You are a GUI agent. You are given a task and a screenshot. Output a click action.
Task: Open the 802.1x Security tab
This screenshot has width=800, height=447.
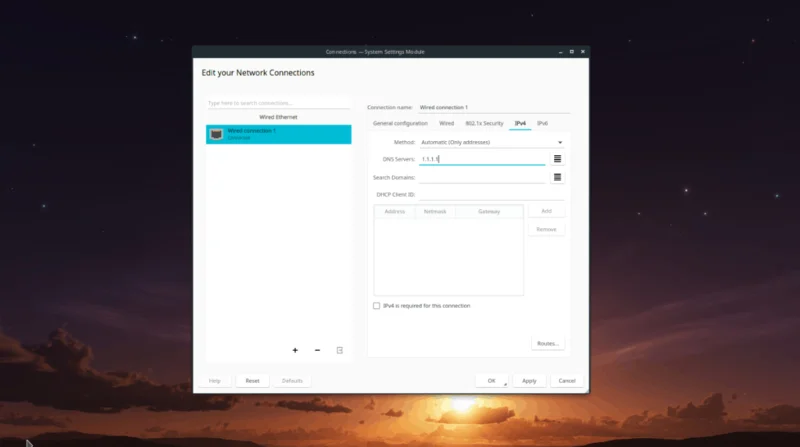point(484,123)
